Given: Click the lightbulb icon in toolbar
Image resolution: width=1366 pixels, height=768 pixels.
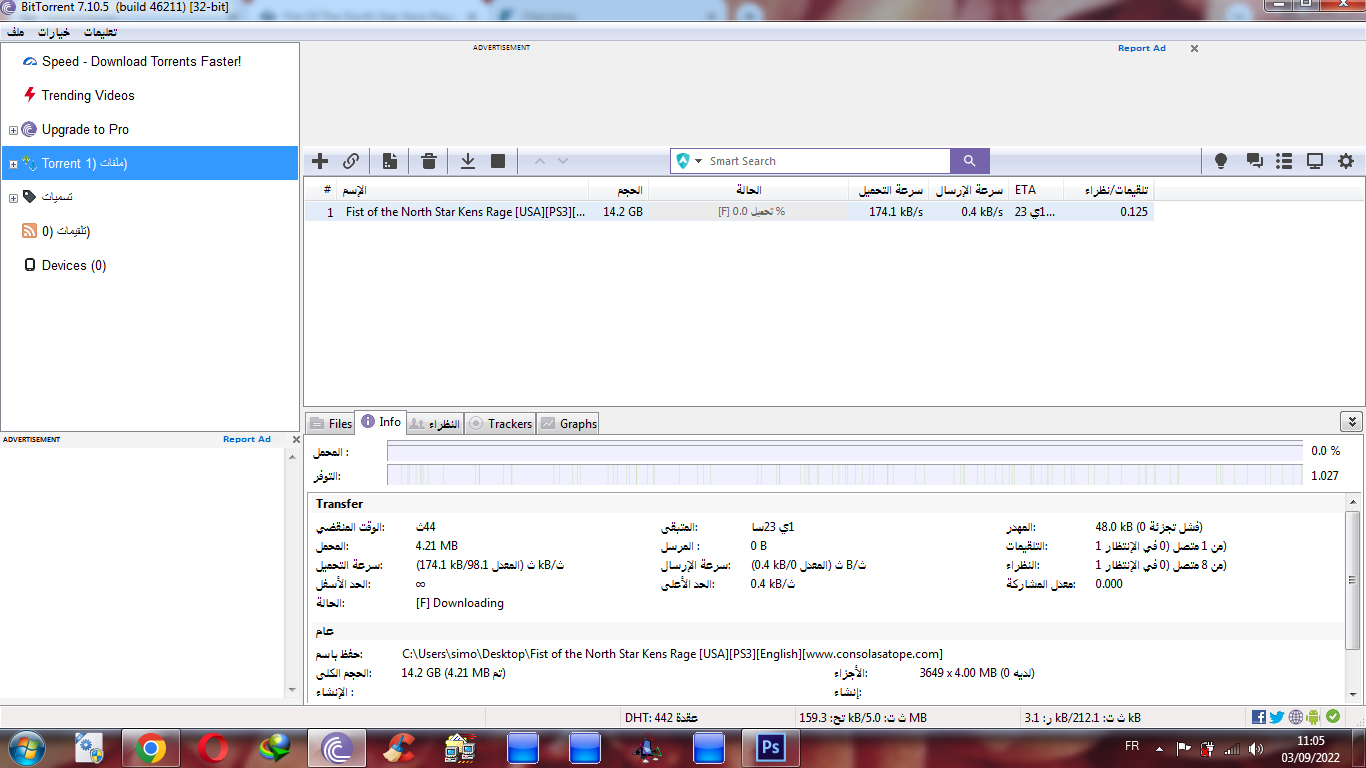Looking at the screenshot, I should [x=1221, y=161].
